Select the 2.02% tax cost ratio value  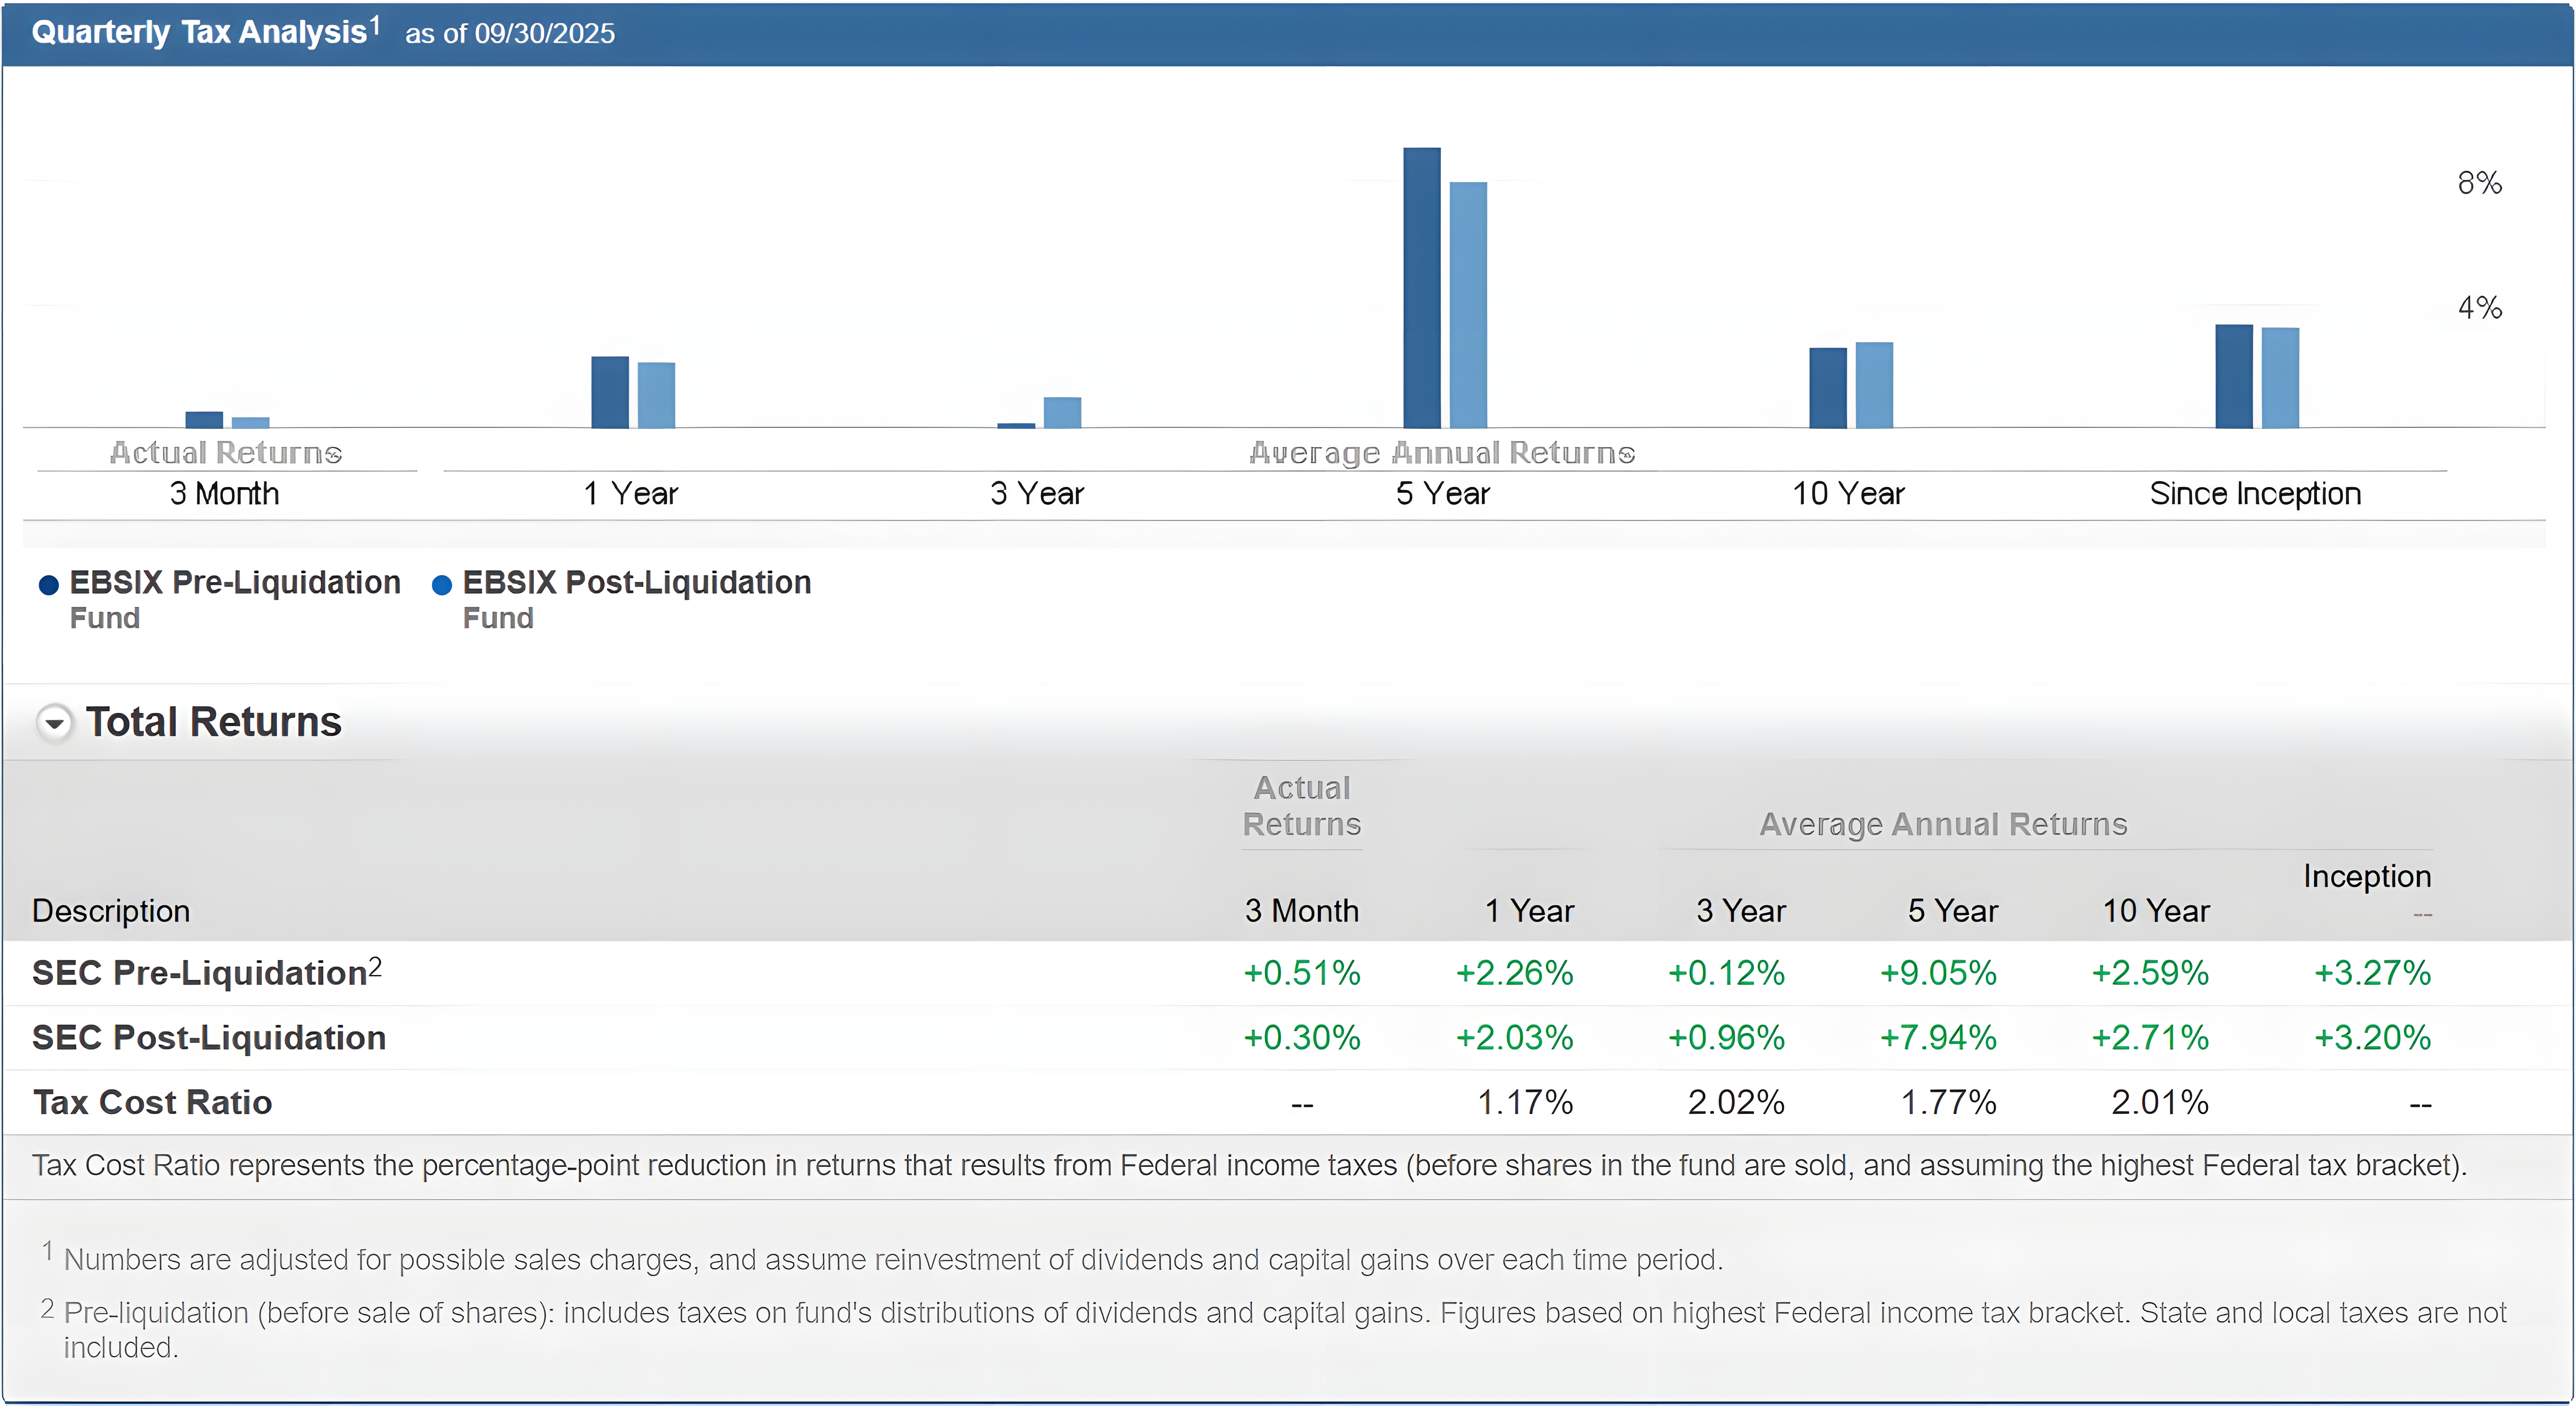(x=1735, y=1102)
